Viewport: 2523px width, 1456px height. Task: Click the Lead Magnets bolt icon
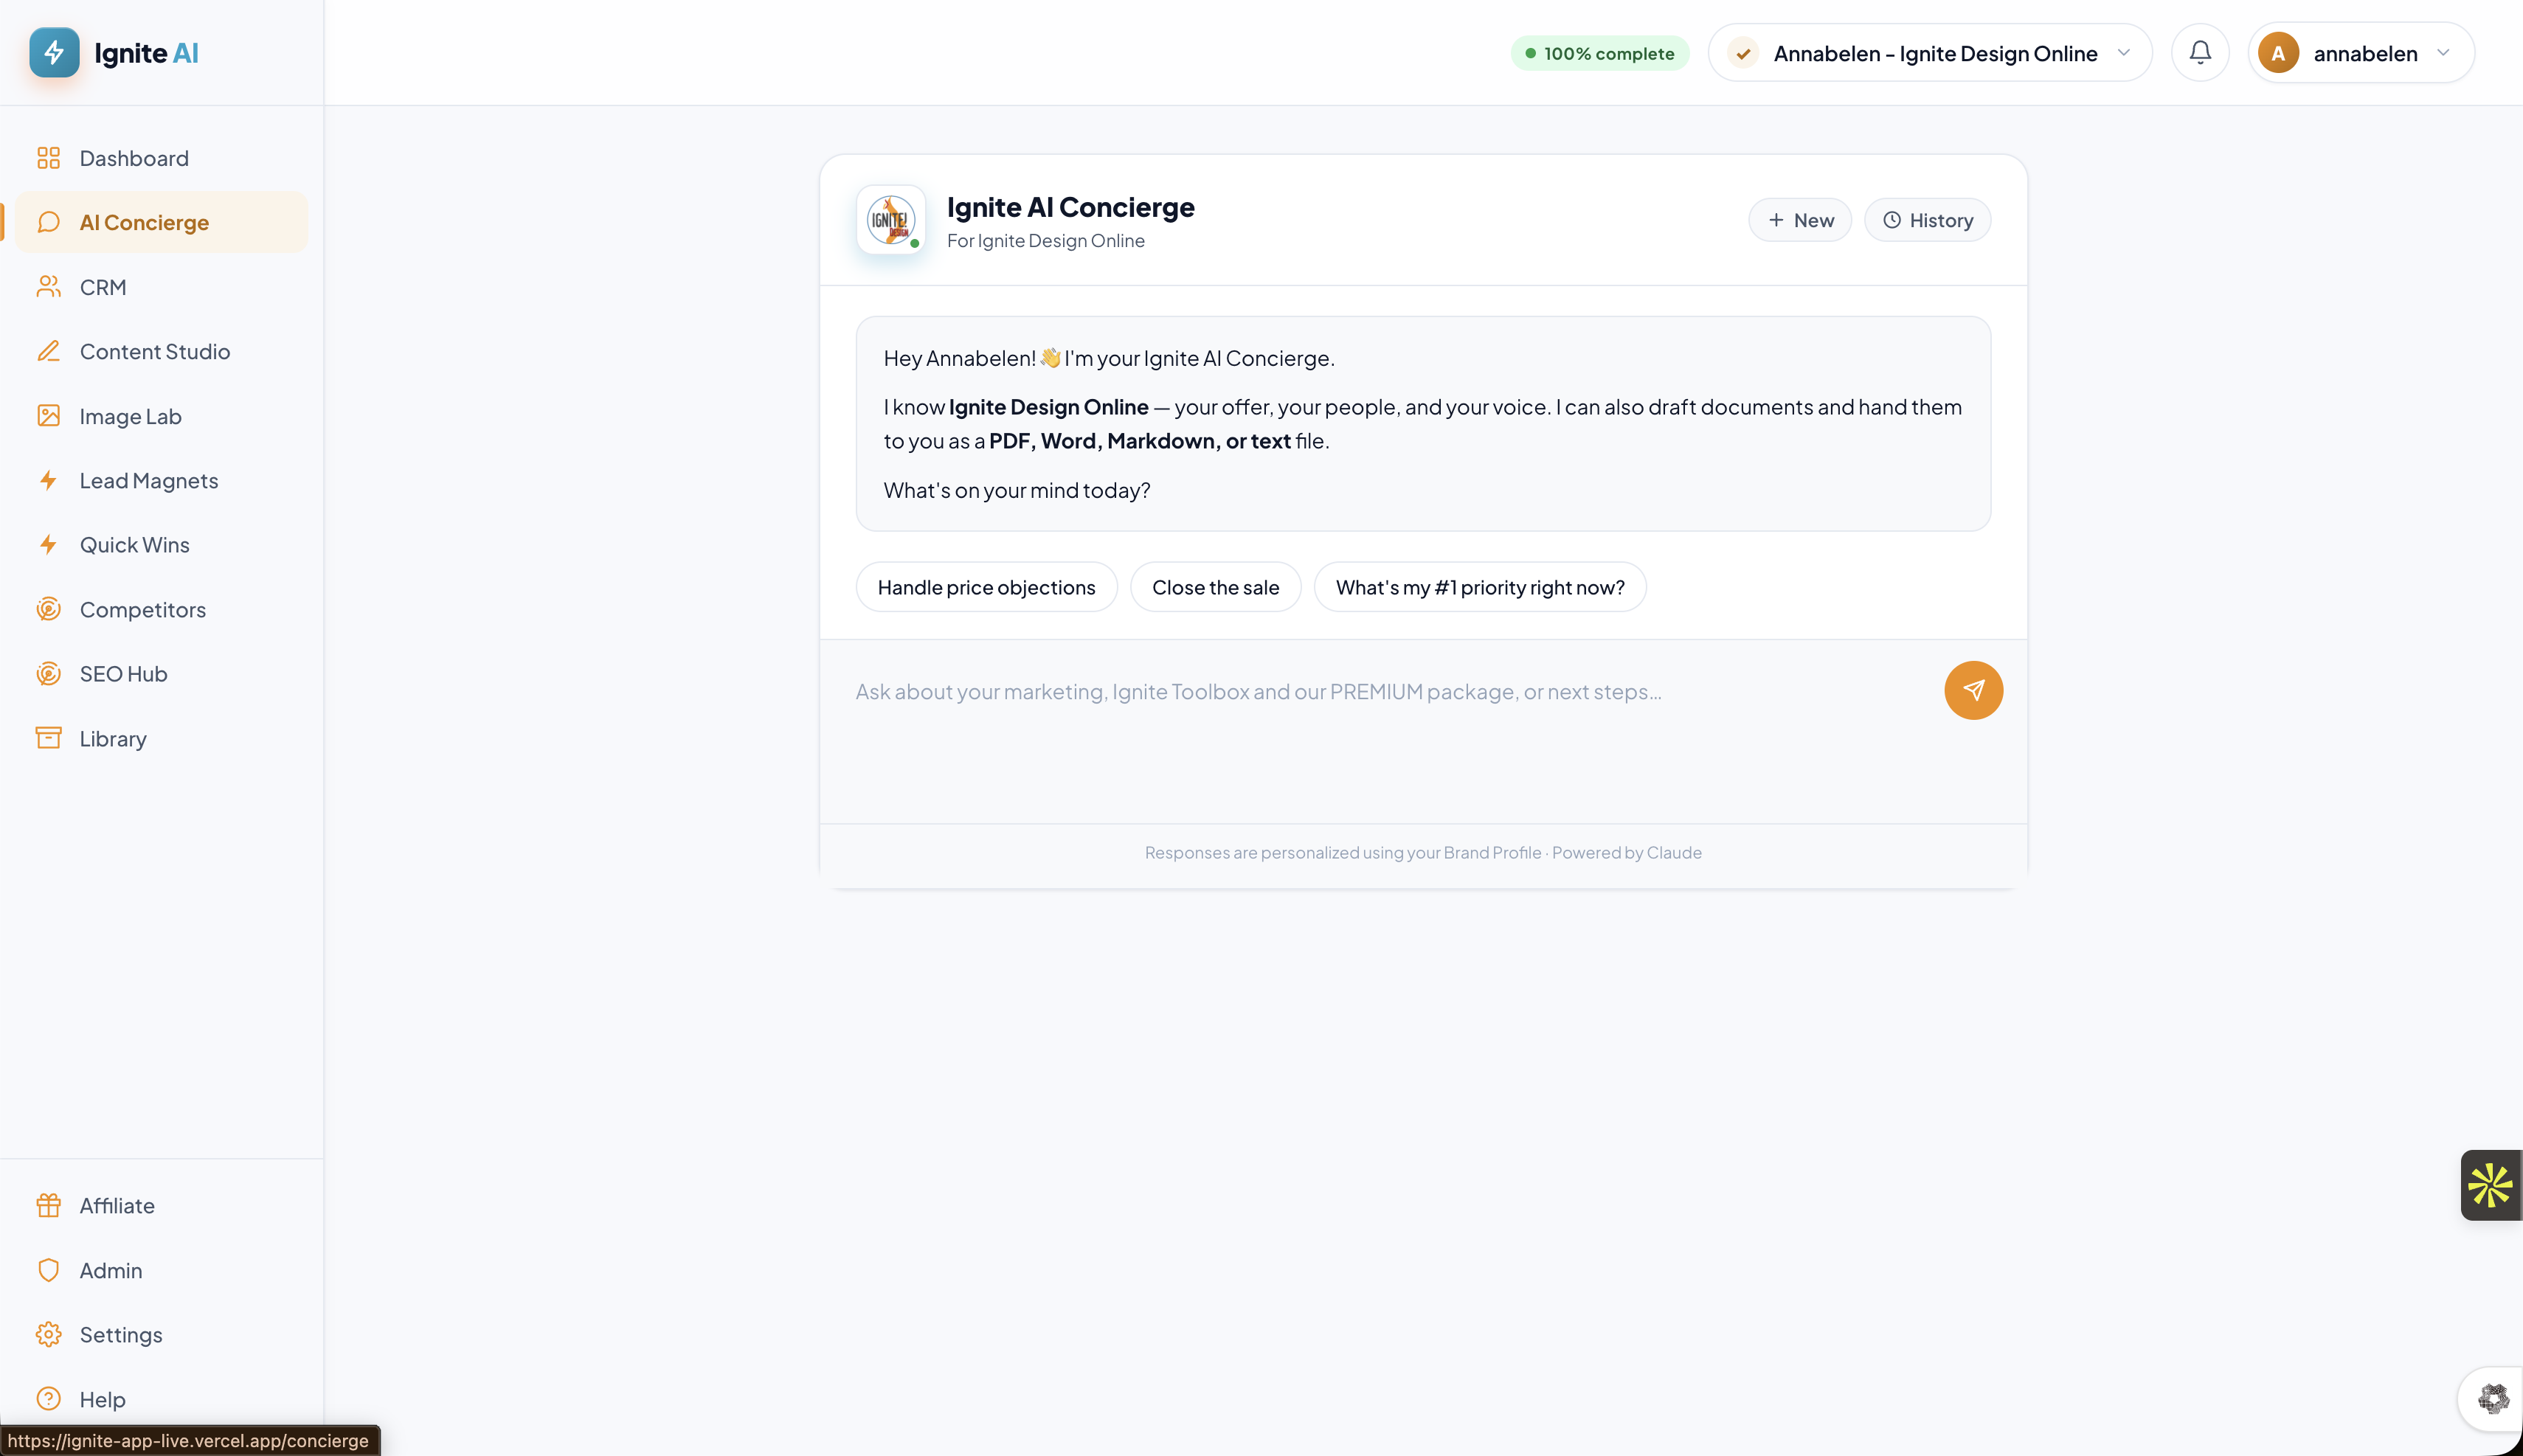(x=48, y=480)
